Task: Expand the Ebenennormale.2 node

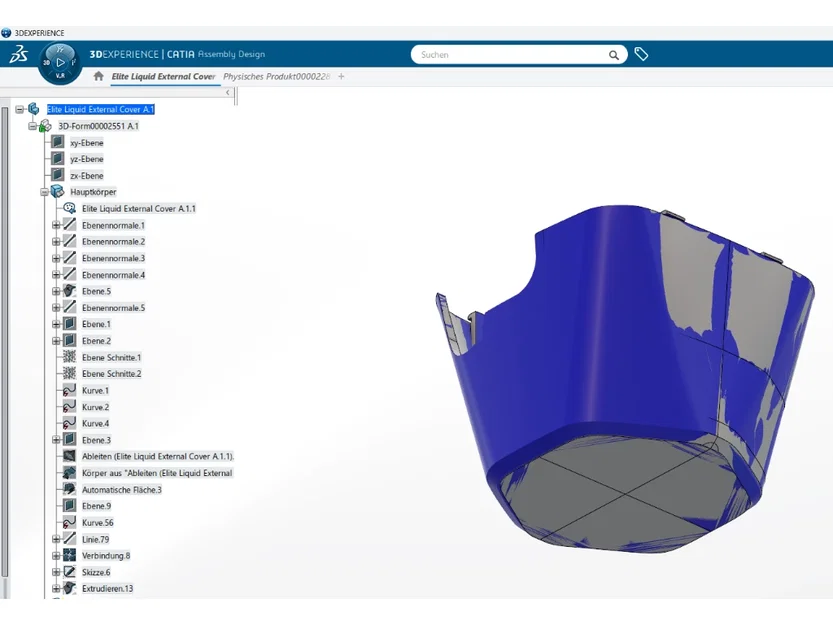Action: click(56, 242)
